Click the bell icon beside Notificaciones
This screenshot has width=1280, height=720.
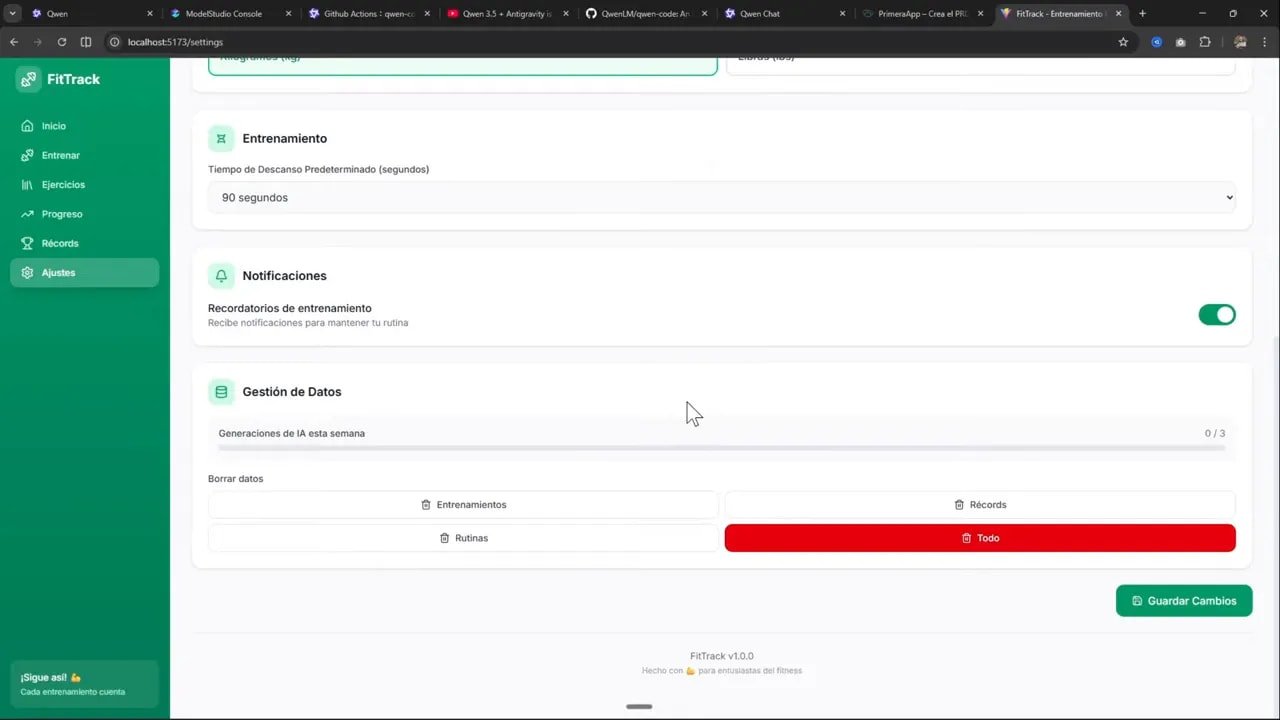click(221, 275)
